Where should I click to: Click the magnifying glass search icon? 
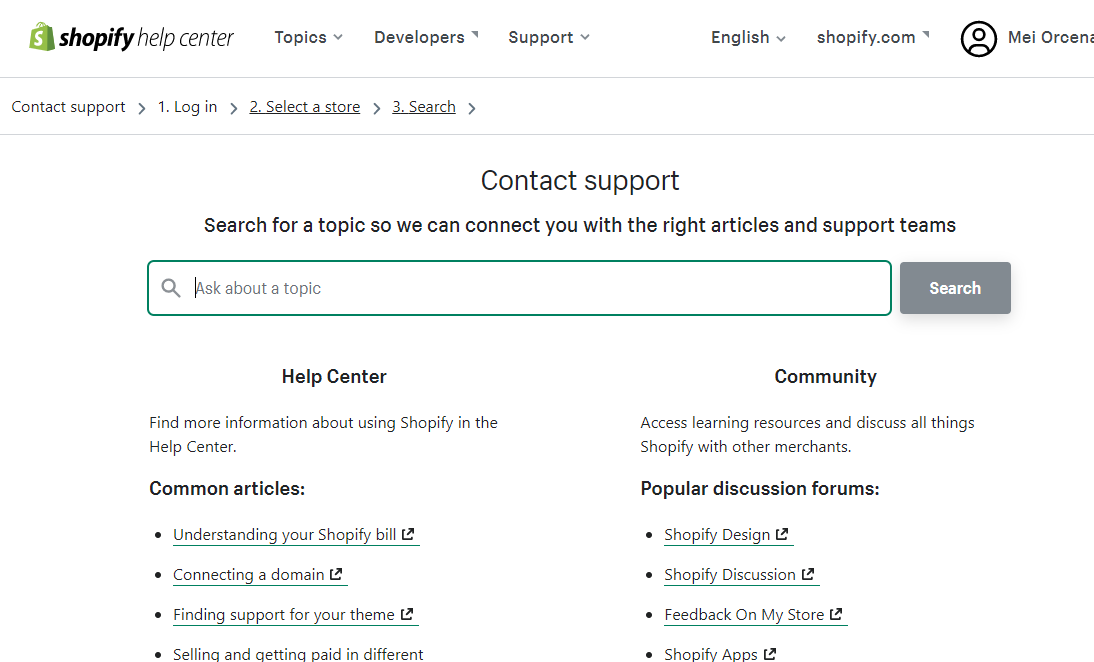point(171,287)
